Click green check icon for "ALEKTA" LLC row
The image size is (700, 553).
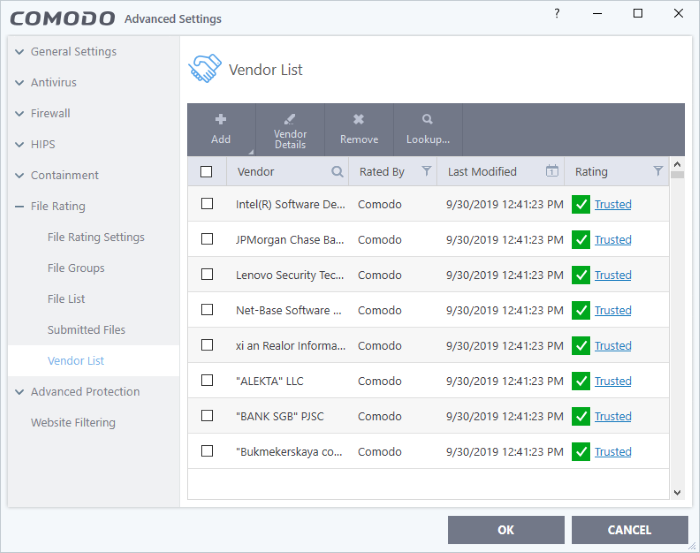581,381
